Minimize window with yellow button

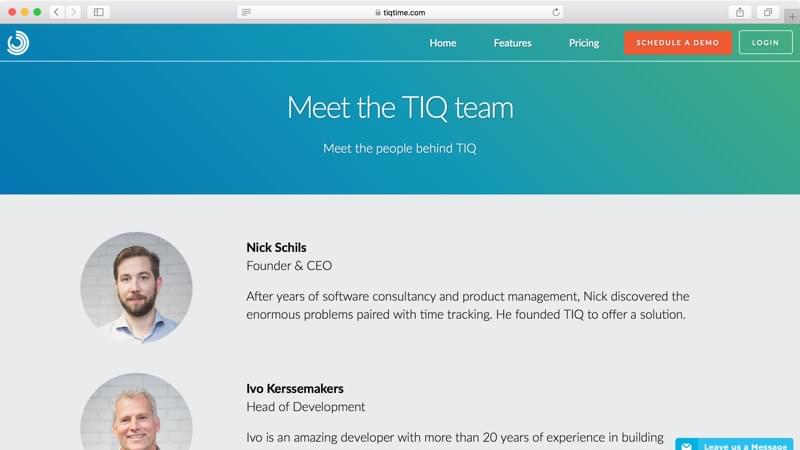pos(24,12)
